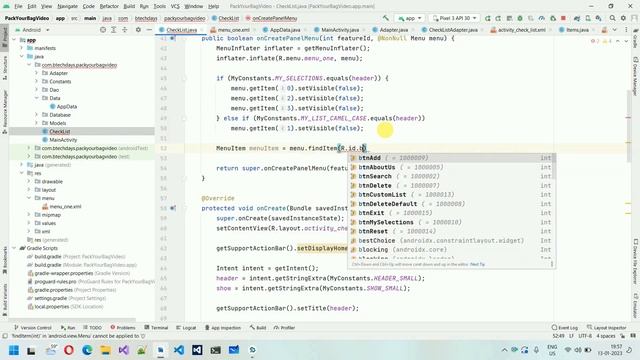
Task: Open the Android project view dropdown
Action: click(x=32, y=30)
